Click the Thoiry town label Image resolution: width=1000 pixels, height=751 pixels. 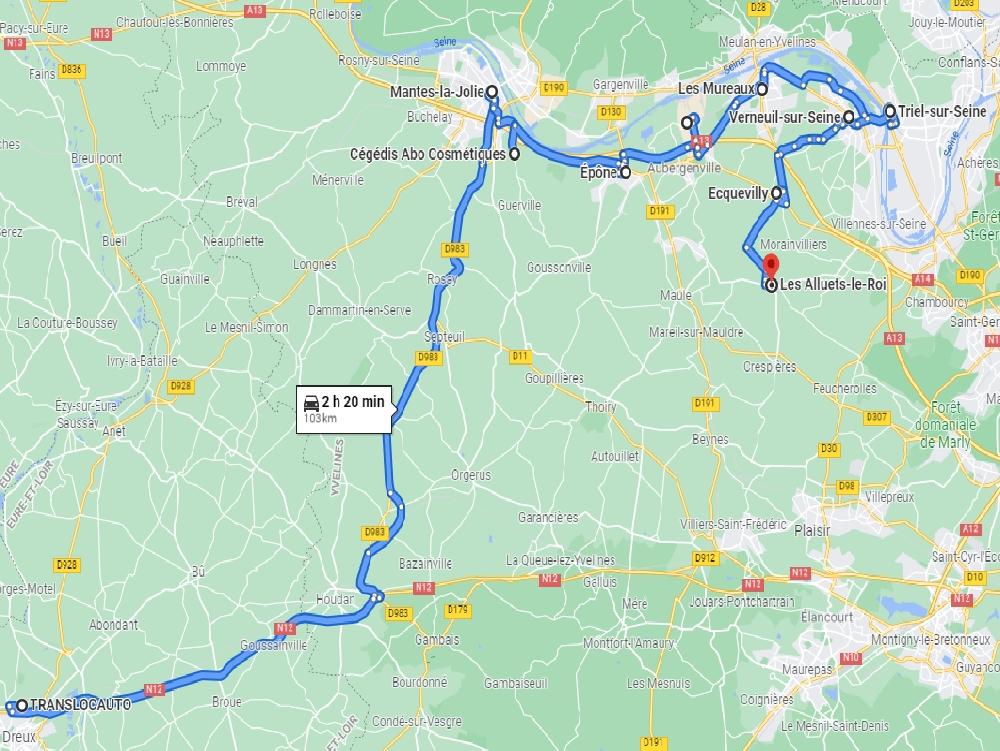(x=601, y=407)
